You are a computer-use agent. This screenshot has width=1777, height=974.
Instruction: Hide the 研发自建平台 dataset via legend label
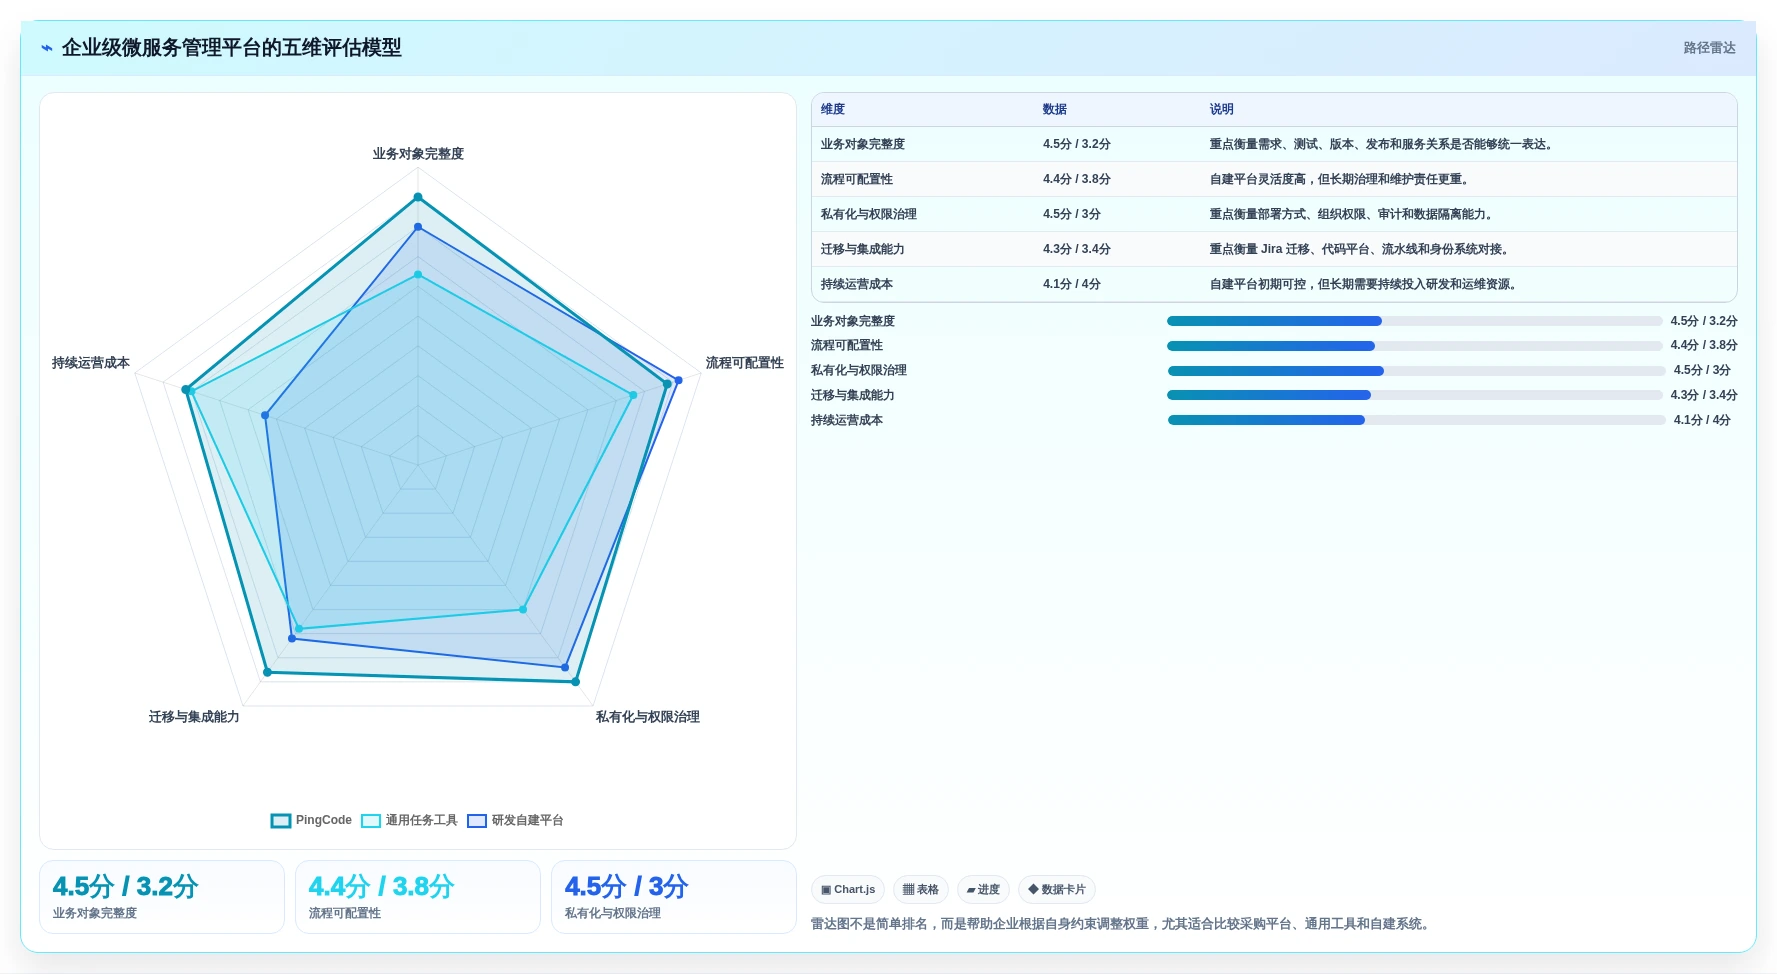[x=527, y=820]
